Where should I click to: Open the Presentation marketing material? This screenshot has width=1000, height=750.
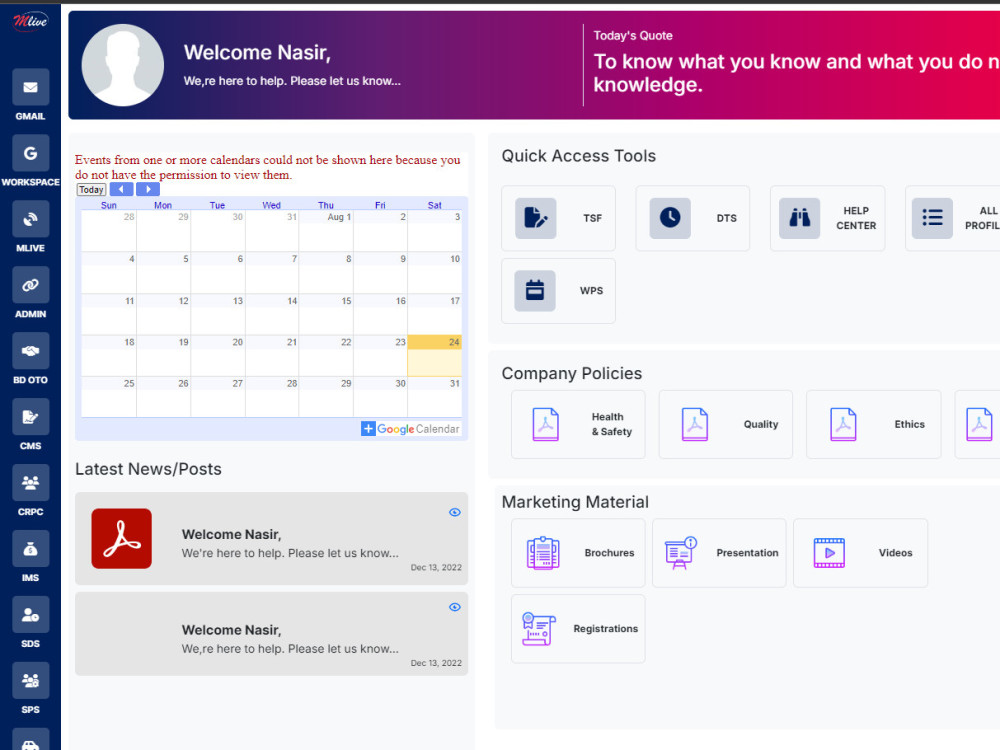point(719,553)
